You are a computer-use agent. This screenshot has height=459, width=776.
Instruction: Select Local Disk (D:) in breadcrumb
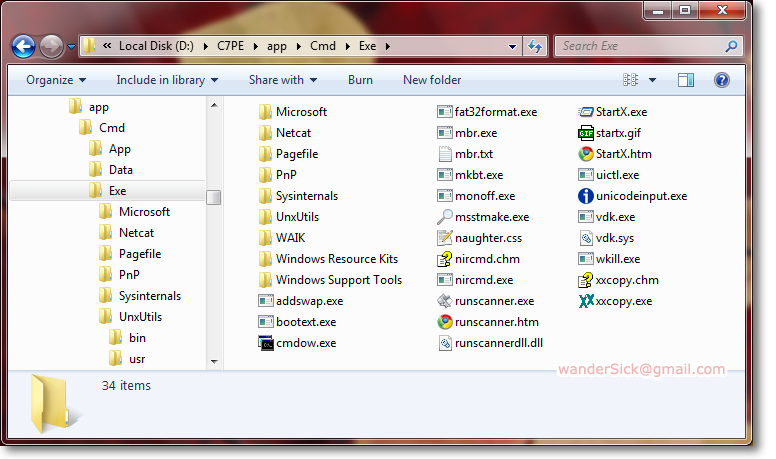coord(156,46)
